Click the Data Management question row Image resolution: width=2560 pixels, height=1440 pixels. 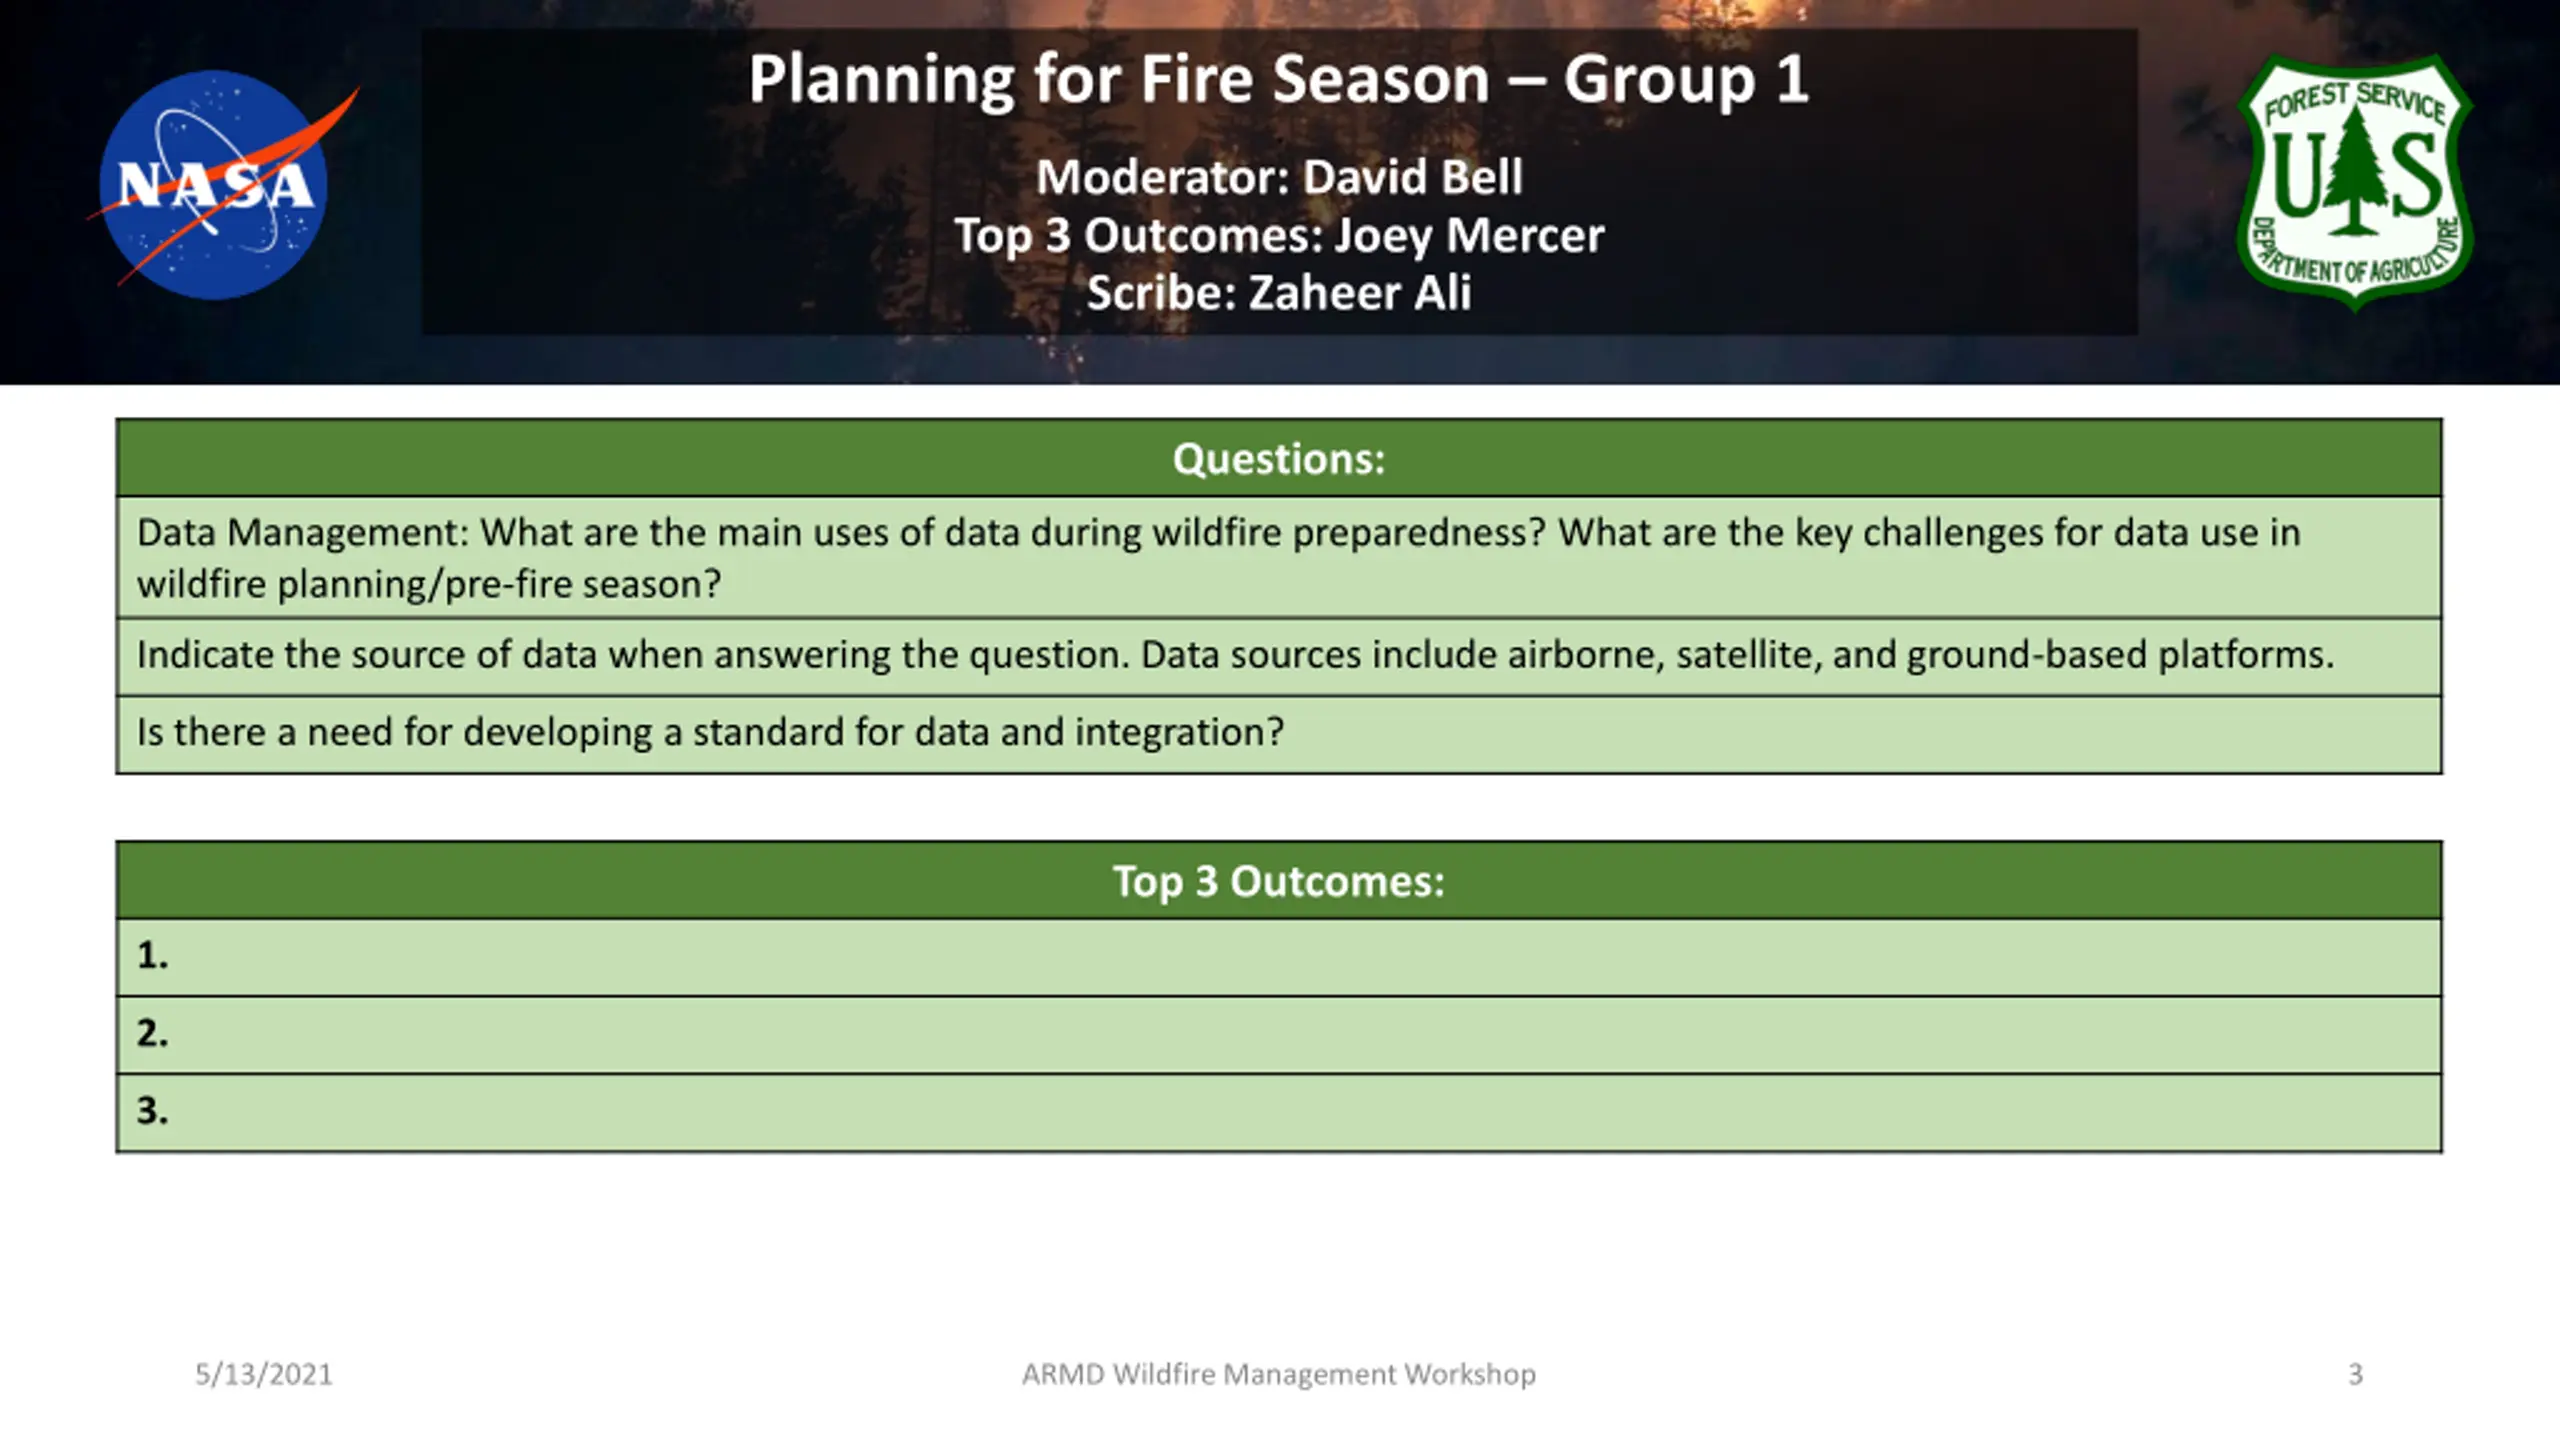(x=1279, y=557)
